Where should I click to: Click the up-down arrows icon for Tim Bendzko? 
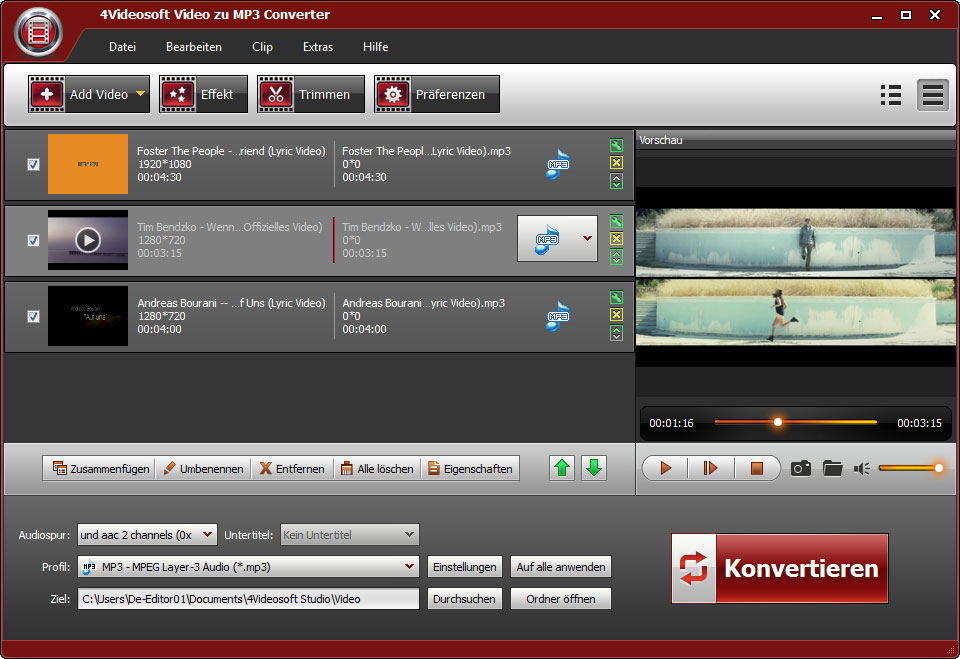(617, 257)
